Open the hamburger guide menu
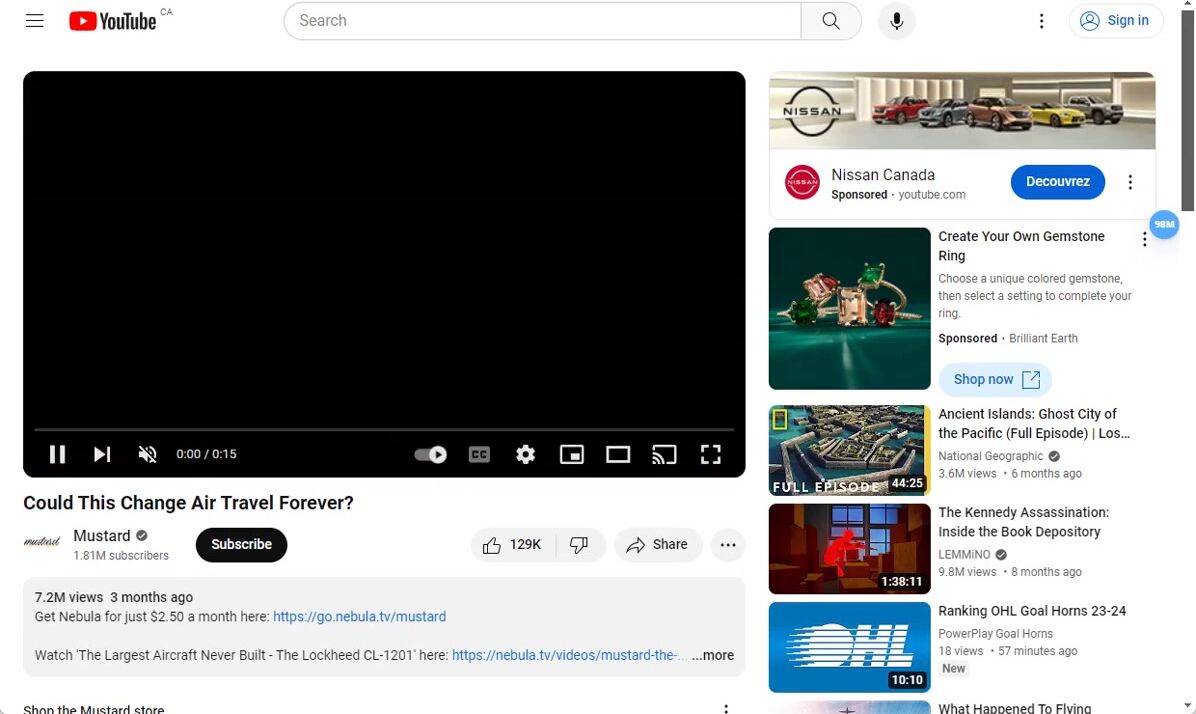The width and height of the screenshot is (1196, 714). point(34,21)
